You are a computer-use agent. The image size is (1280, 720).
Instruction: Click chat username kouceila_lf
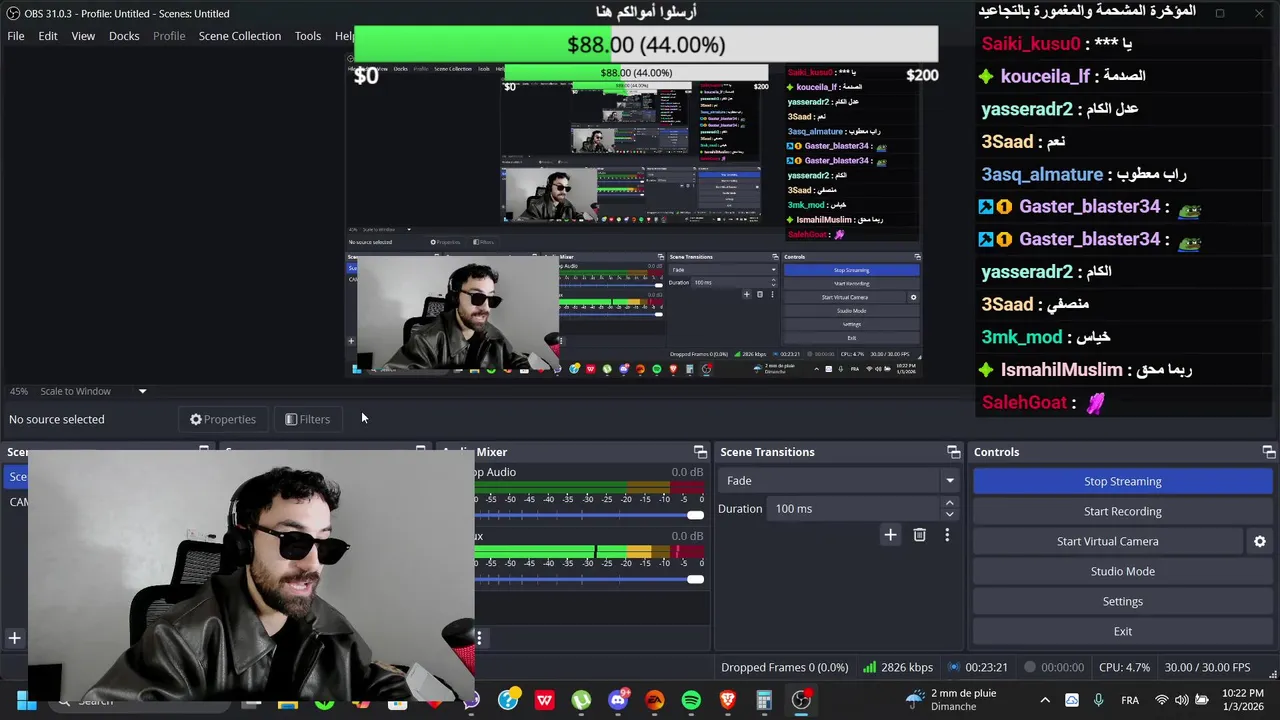coord(1045,76)
